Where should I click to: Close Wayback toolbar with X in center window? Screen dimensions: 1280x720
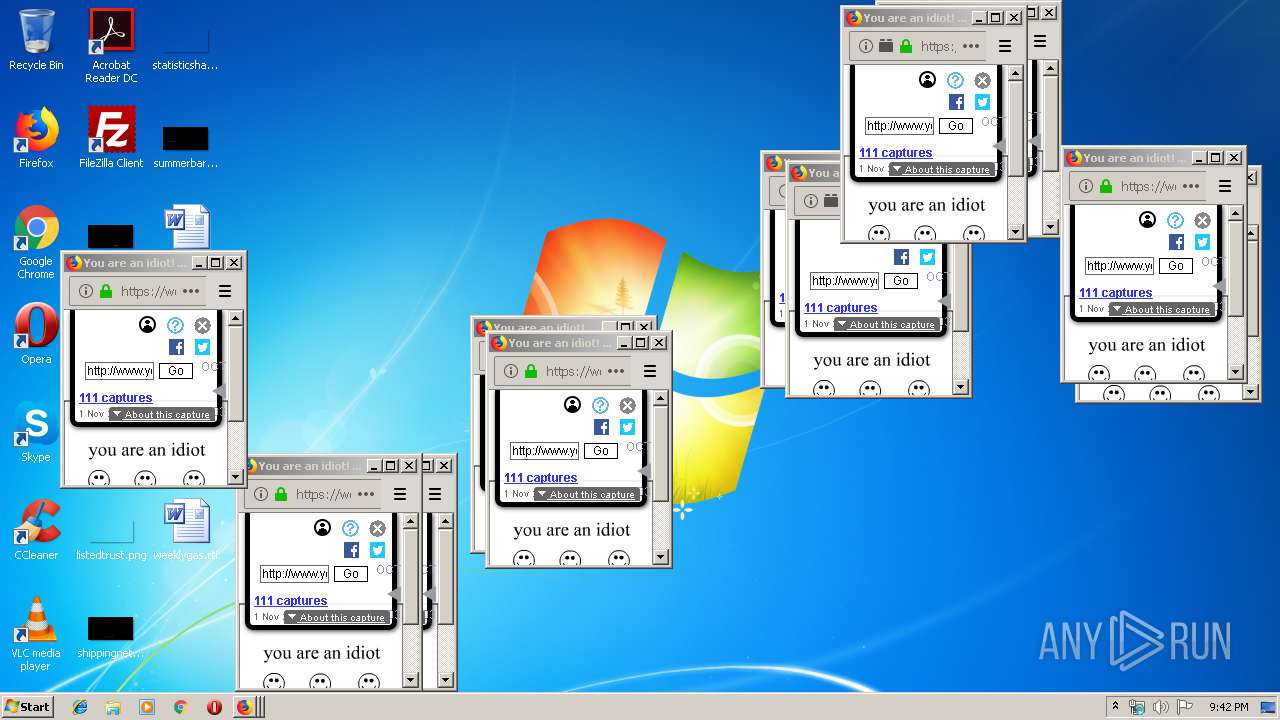(x=627, y=405)
